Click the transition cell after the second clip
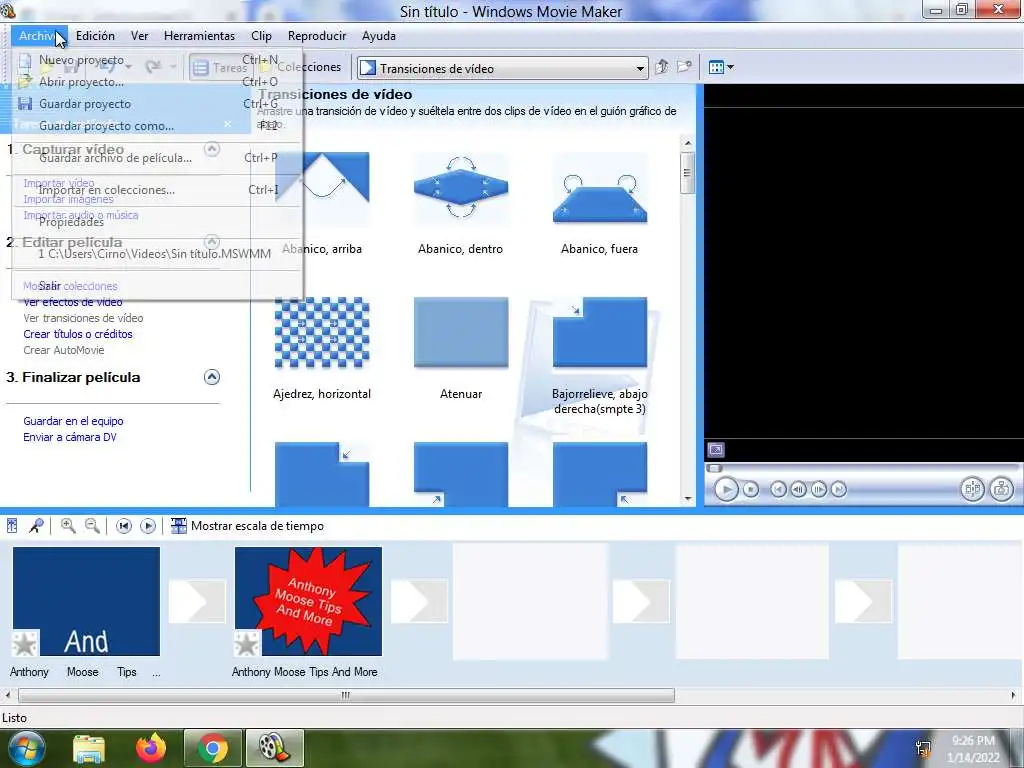 pos(419,601)
